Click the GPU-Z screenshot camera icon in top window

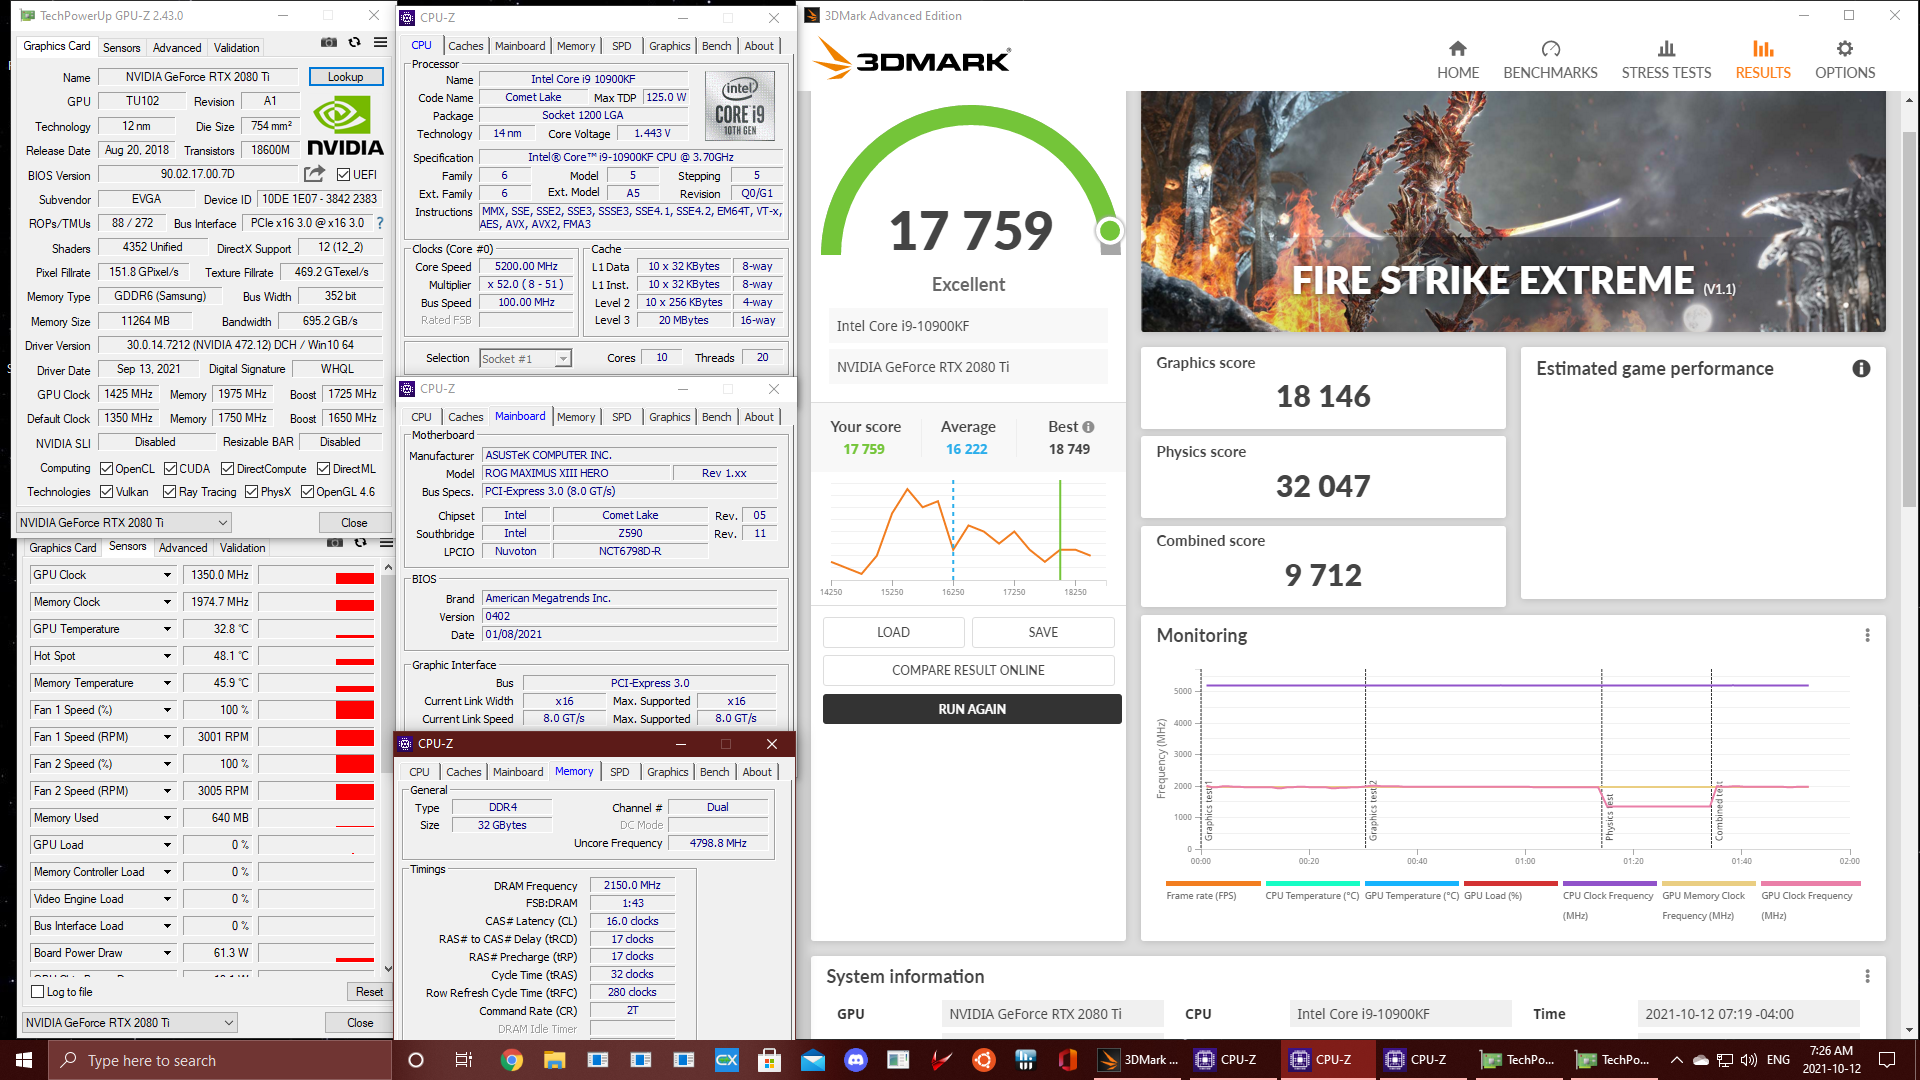pos(328,43)
